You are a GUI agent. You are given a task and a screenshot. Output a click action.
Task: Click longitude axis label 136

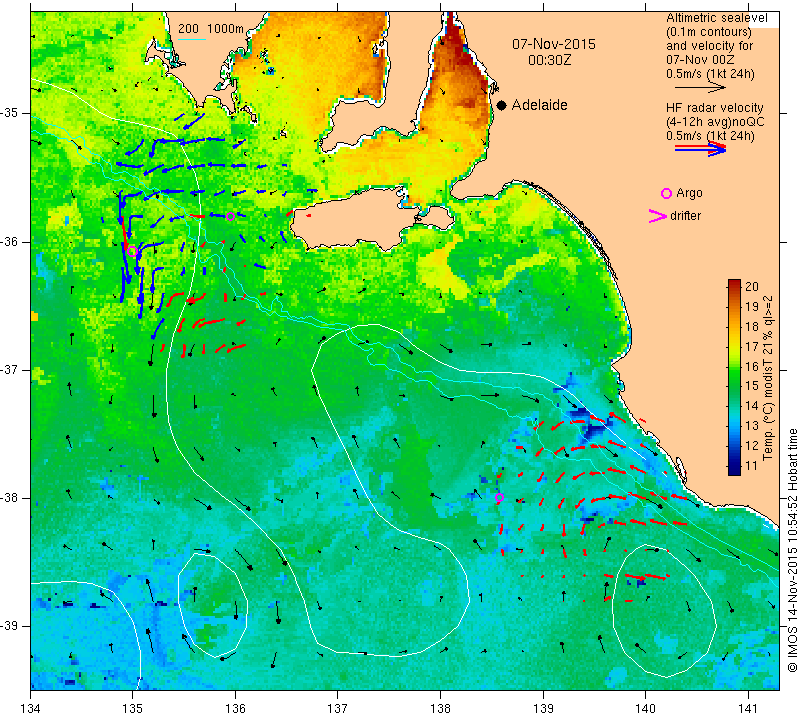click(x=236, y=709)
